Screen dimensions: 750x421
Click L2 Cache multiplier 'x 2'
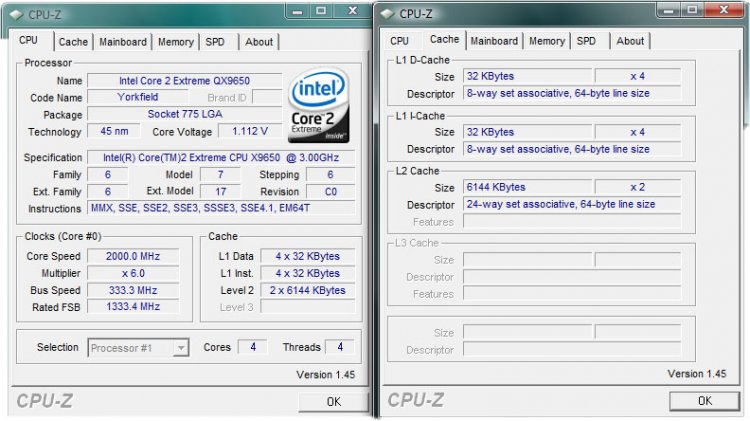[638, 188]
